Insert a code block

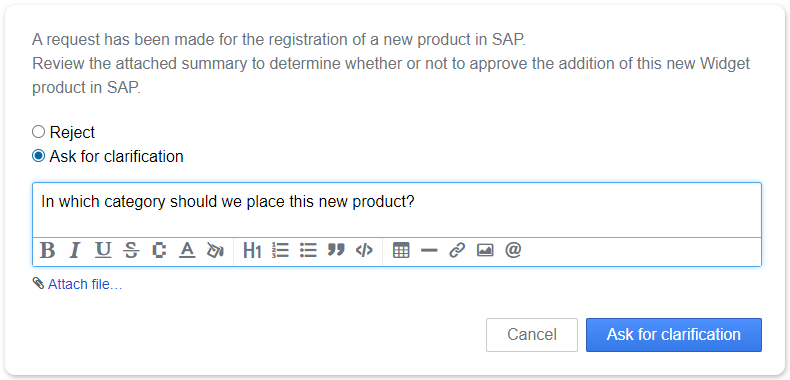pyautogui.click(x=364, y=250)
